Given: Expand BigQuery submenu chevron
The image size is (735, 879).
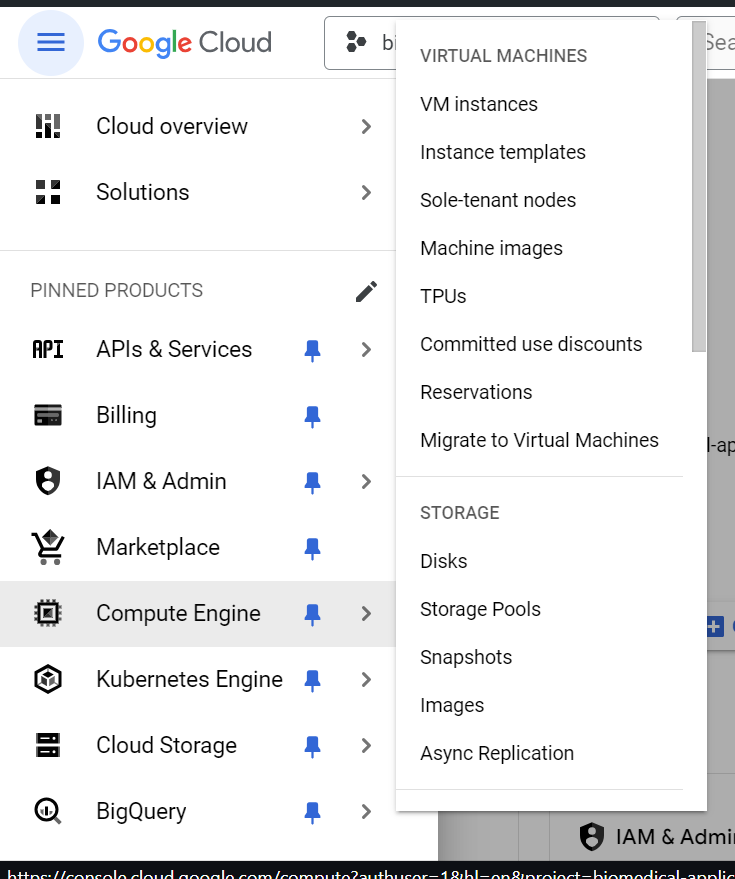Looking at the screenshot, I should [x=367, y=812].
